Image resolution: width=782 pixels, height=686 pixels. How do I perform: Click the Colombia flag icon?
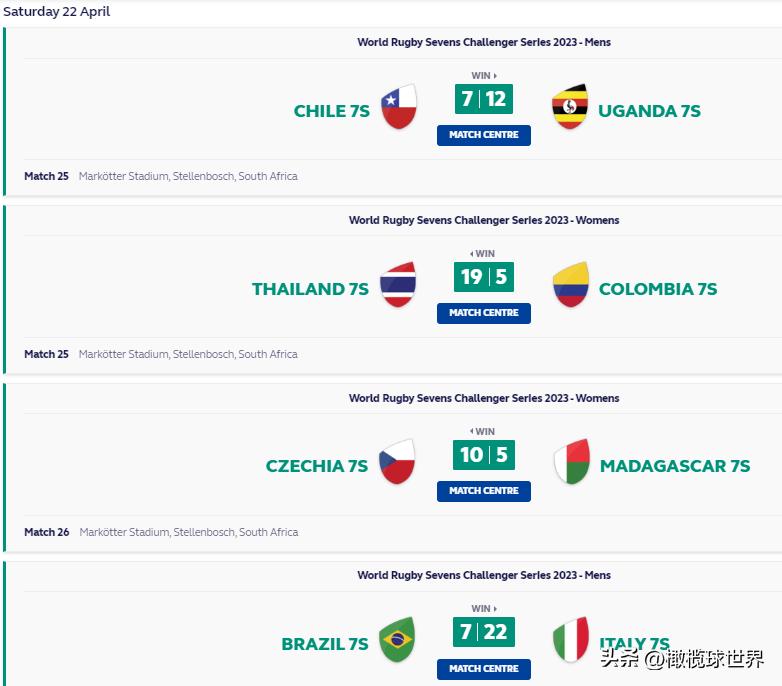(x=571, y=285)
